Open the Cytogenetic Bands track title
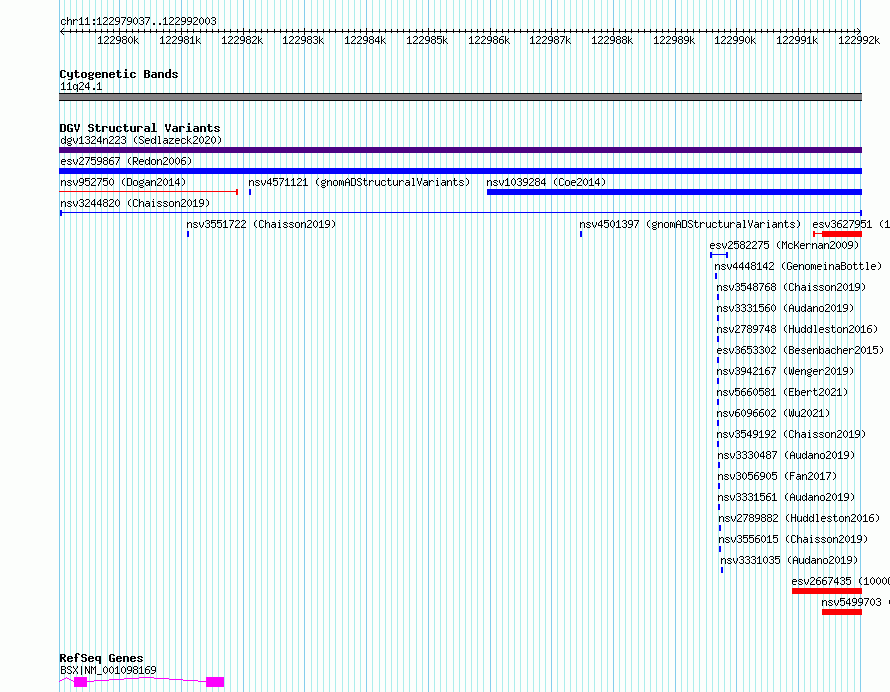This screenshot has height=692, width=890. [119, 74]
